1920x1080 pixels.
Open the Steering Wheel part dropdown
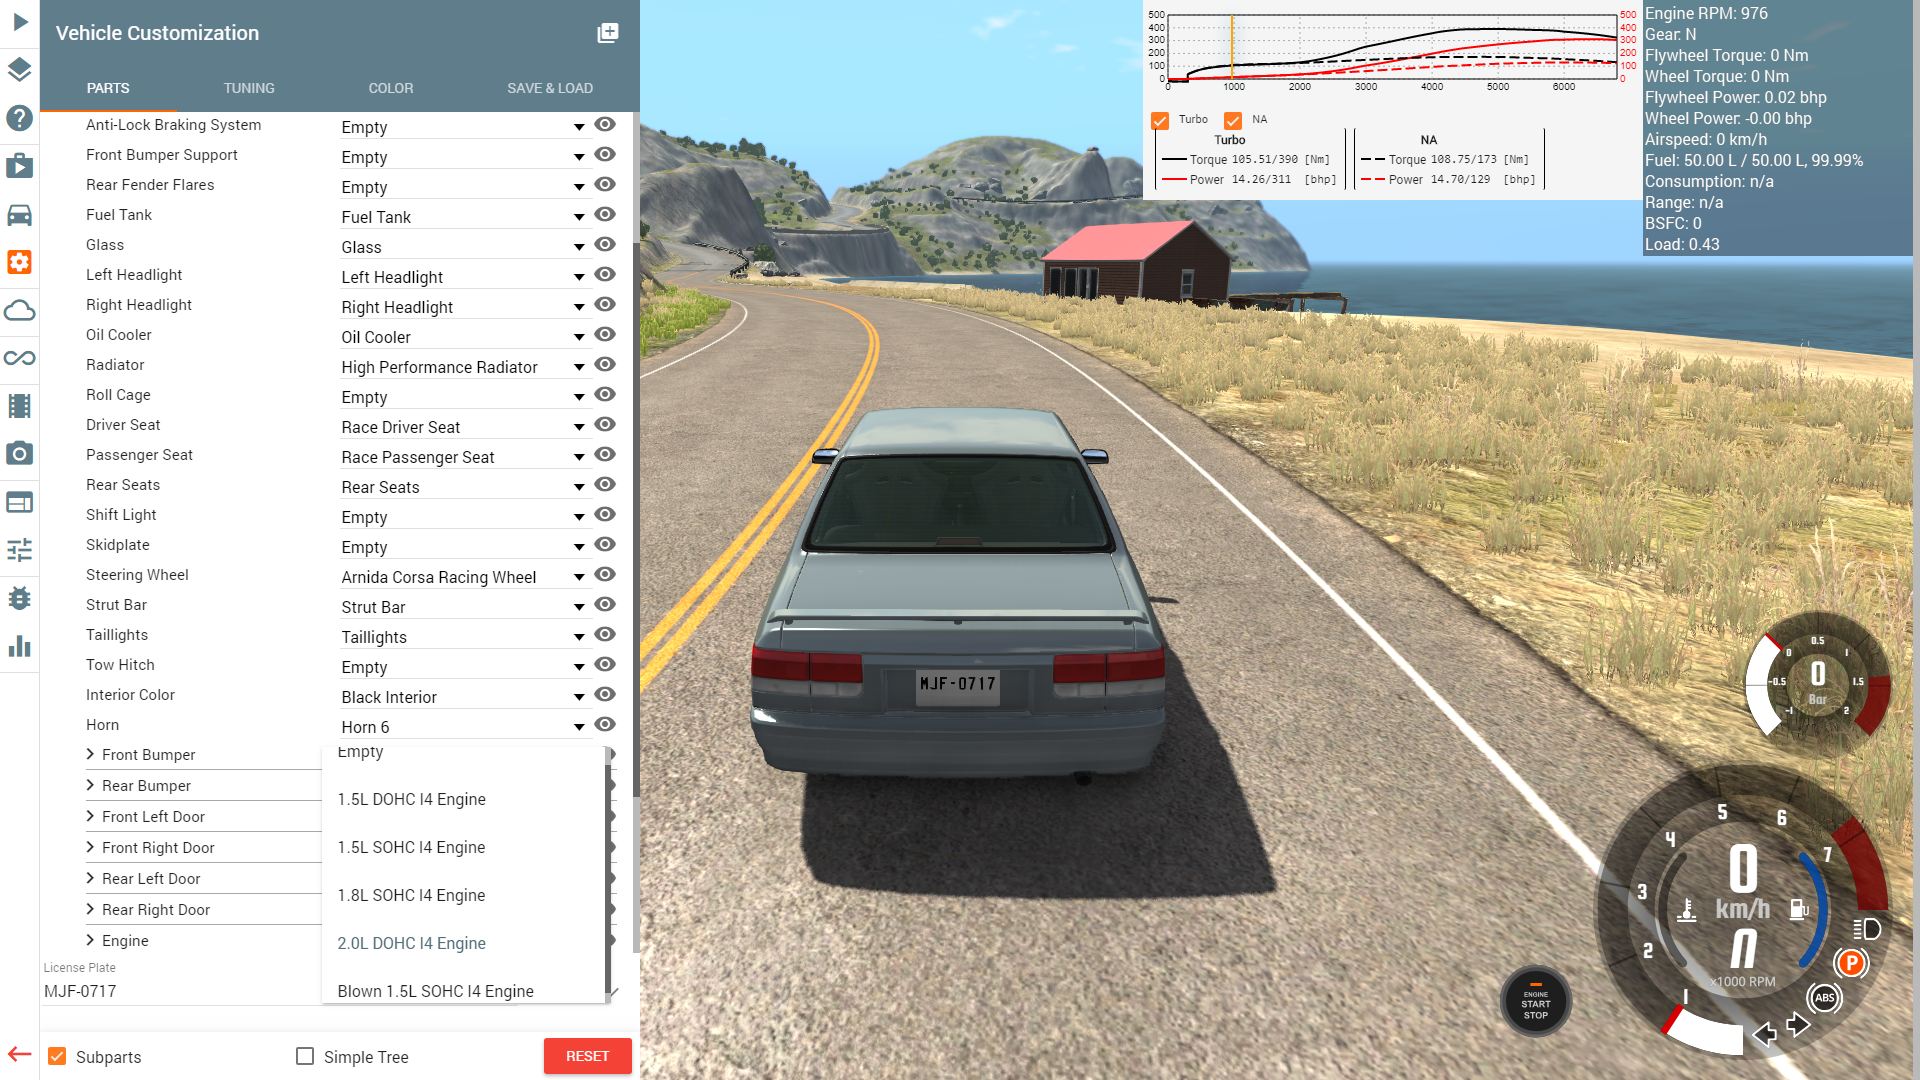462,577
